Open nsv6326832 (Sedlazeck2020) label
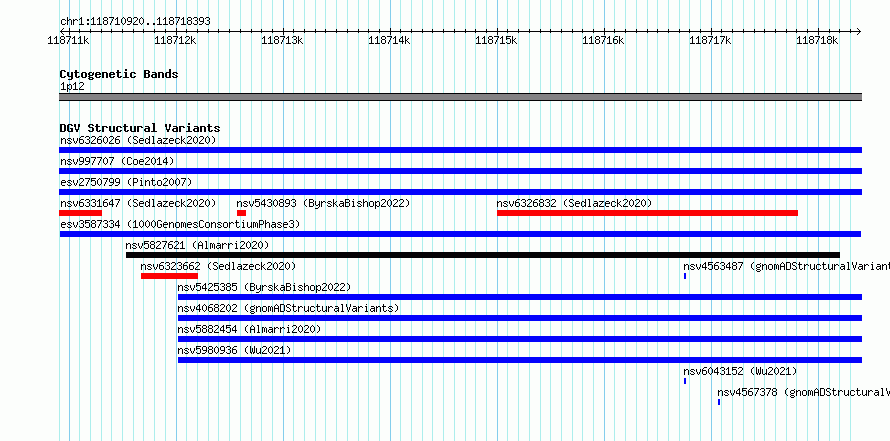Screen dimensions: 890x441 pos(574,203)
